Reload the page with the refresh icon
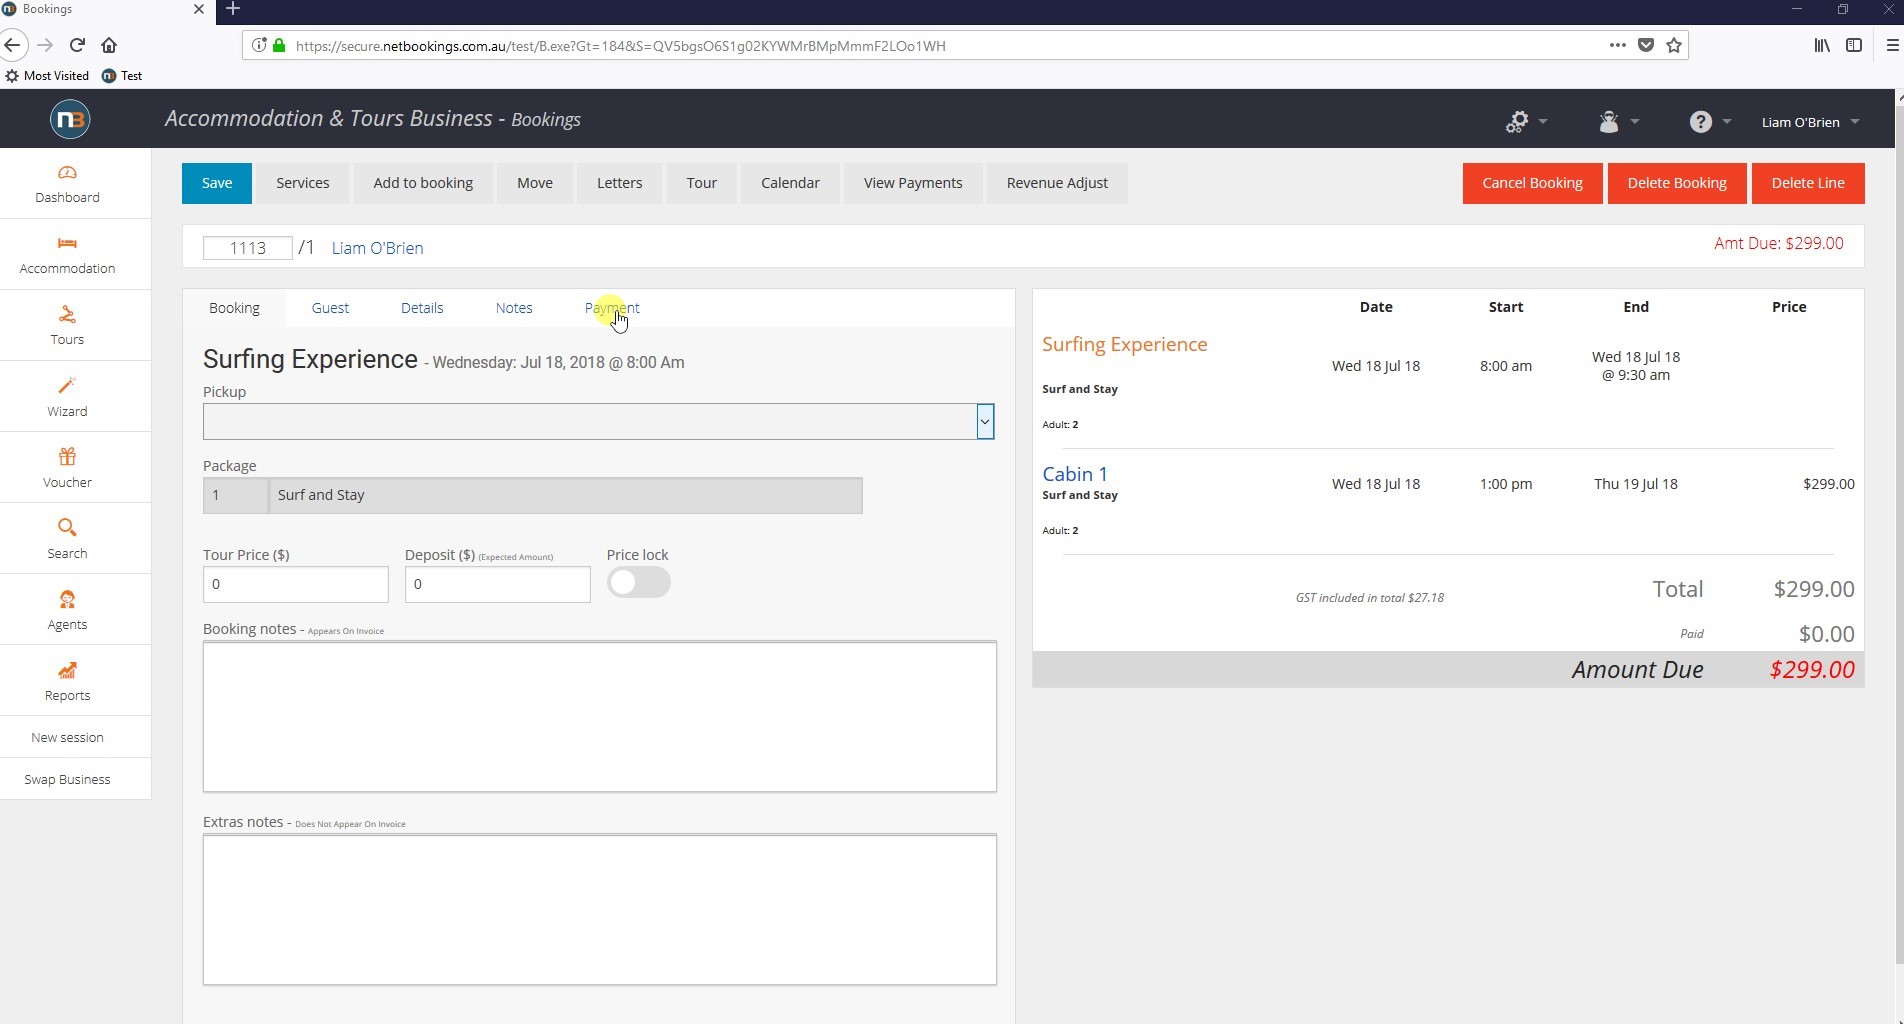 tap(77, 45)
